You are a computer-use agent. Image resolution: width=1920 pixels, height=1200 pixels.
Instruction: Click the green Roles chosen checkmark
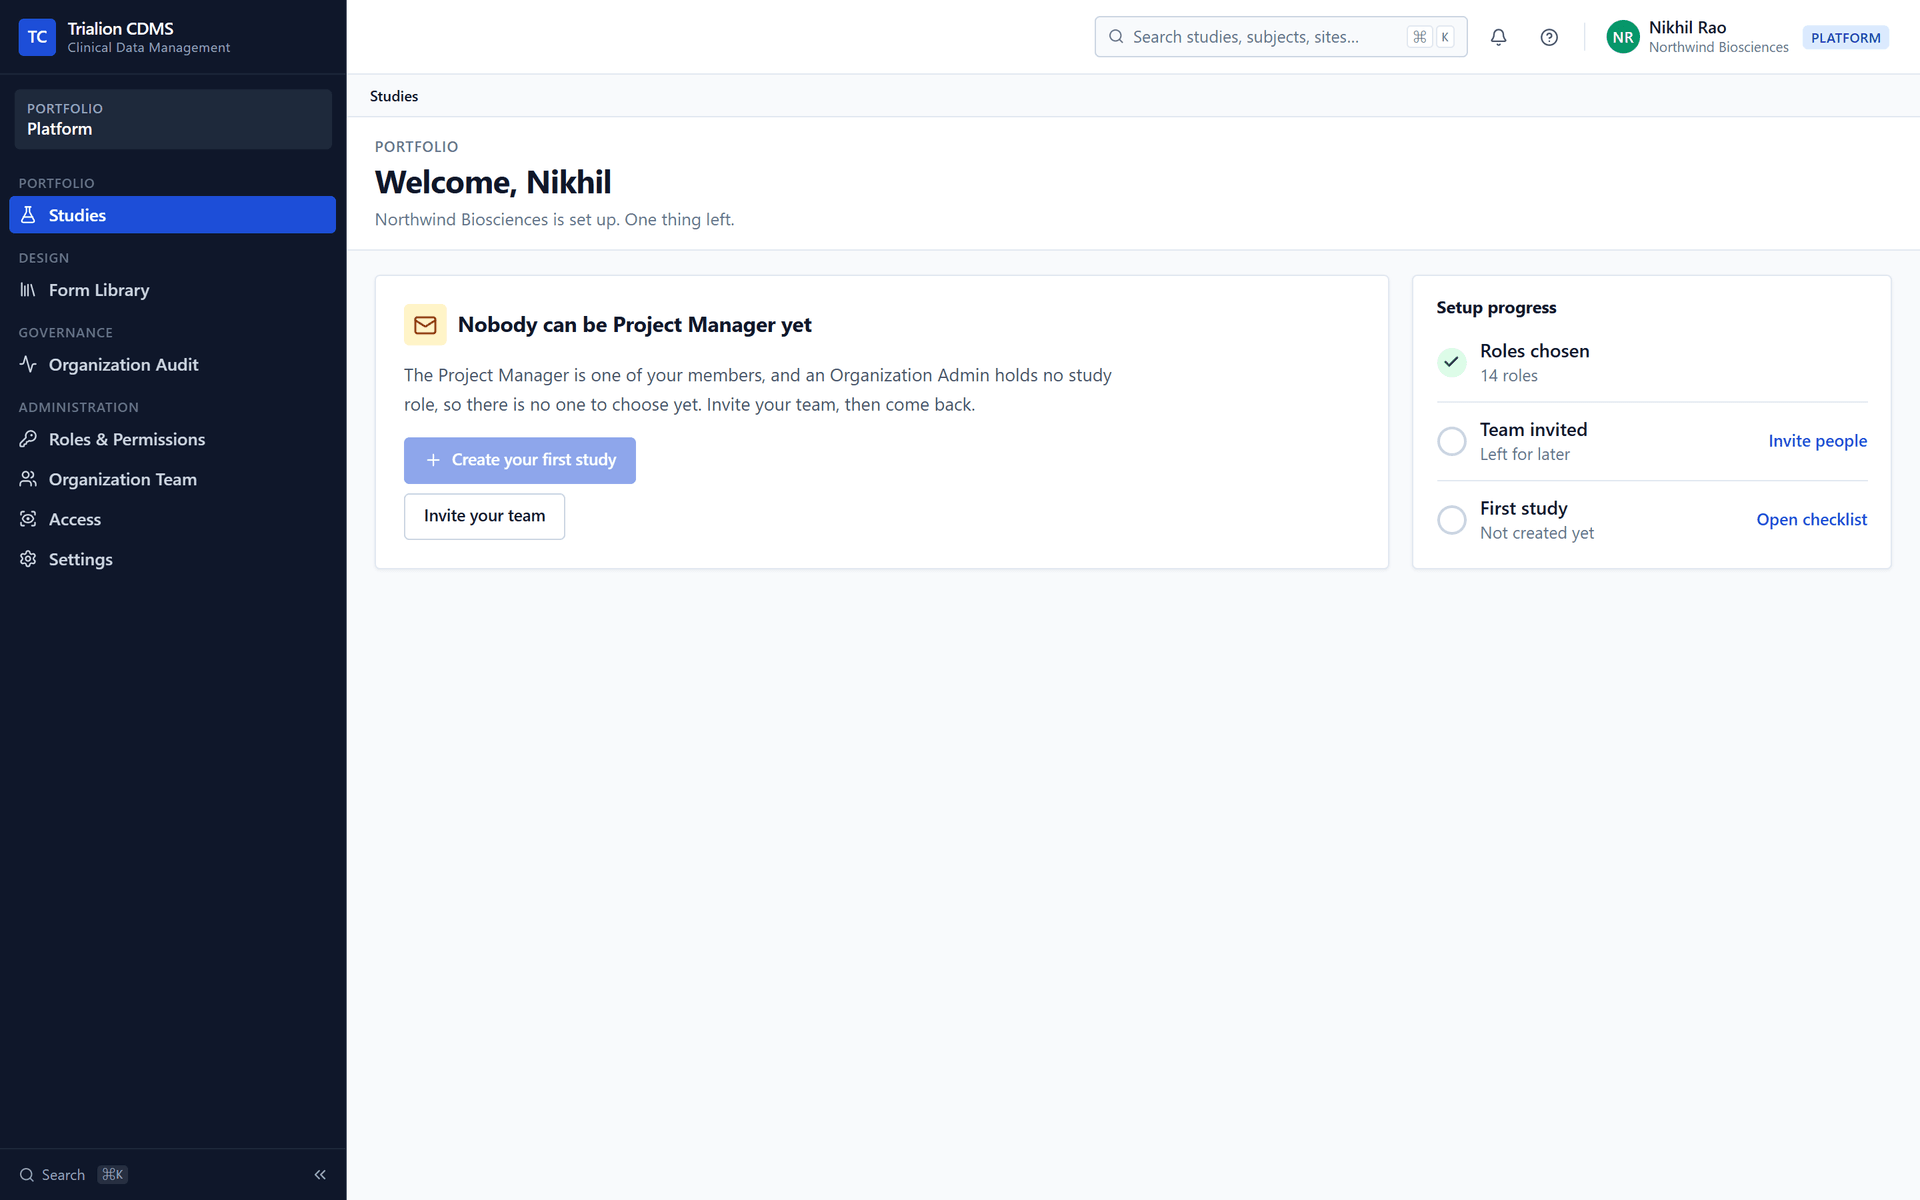[1452, 362]
